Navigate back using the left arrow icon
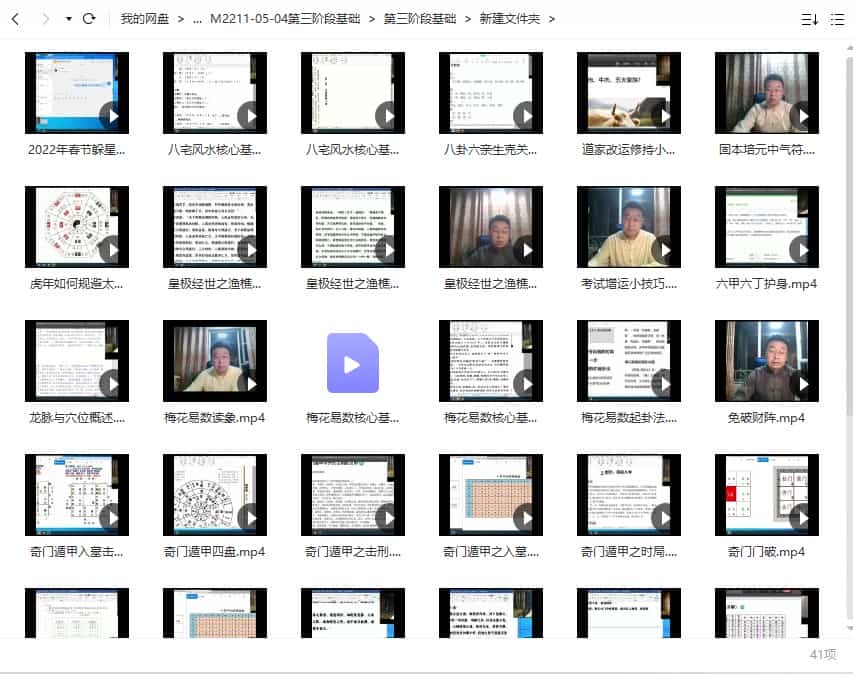 point(14,18)
